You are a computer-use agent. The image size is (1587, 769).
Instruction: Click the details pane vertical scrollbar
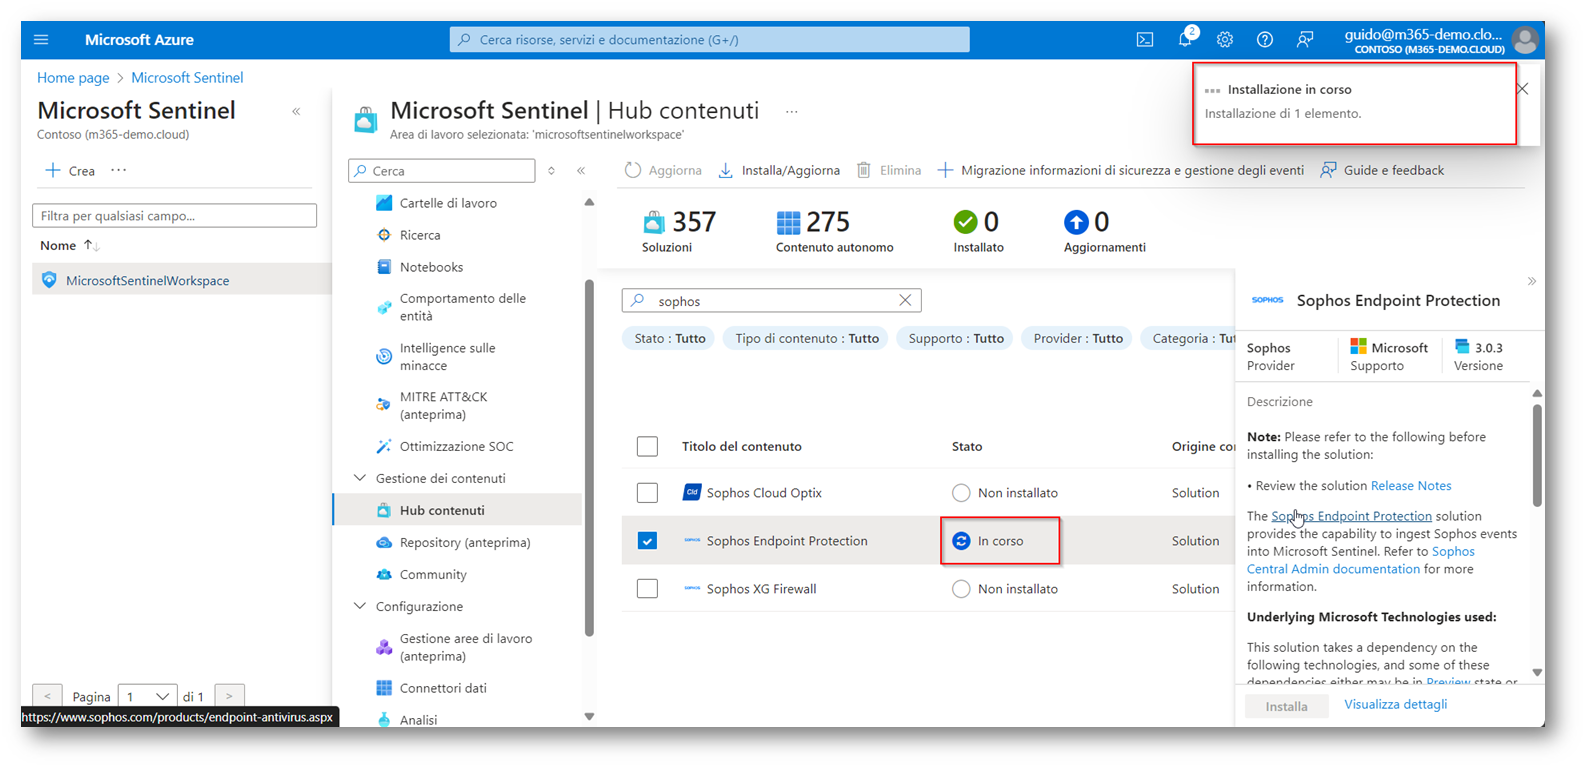point(1537,455)
